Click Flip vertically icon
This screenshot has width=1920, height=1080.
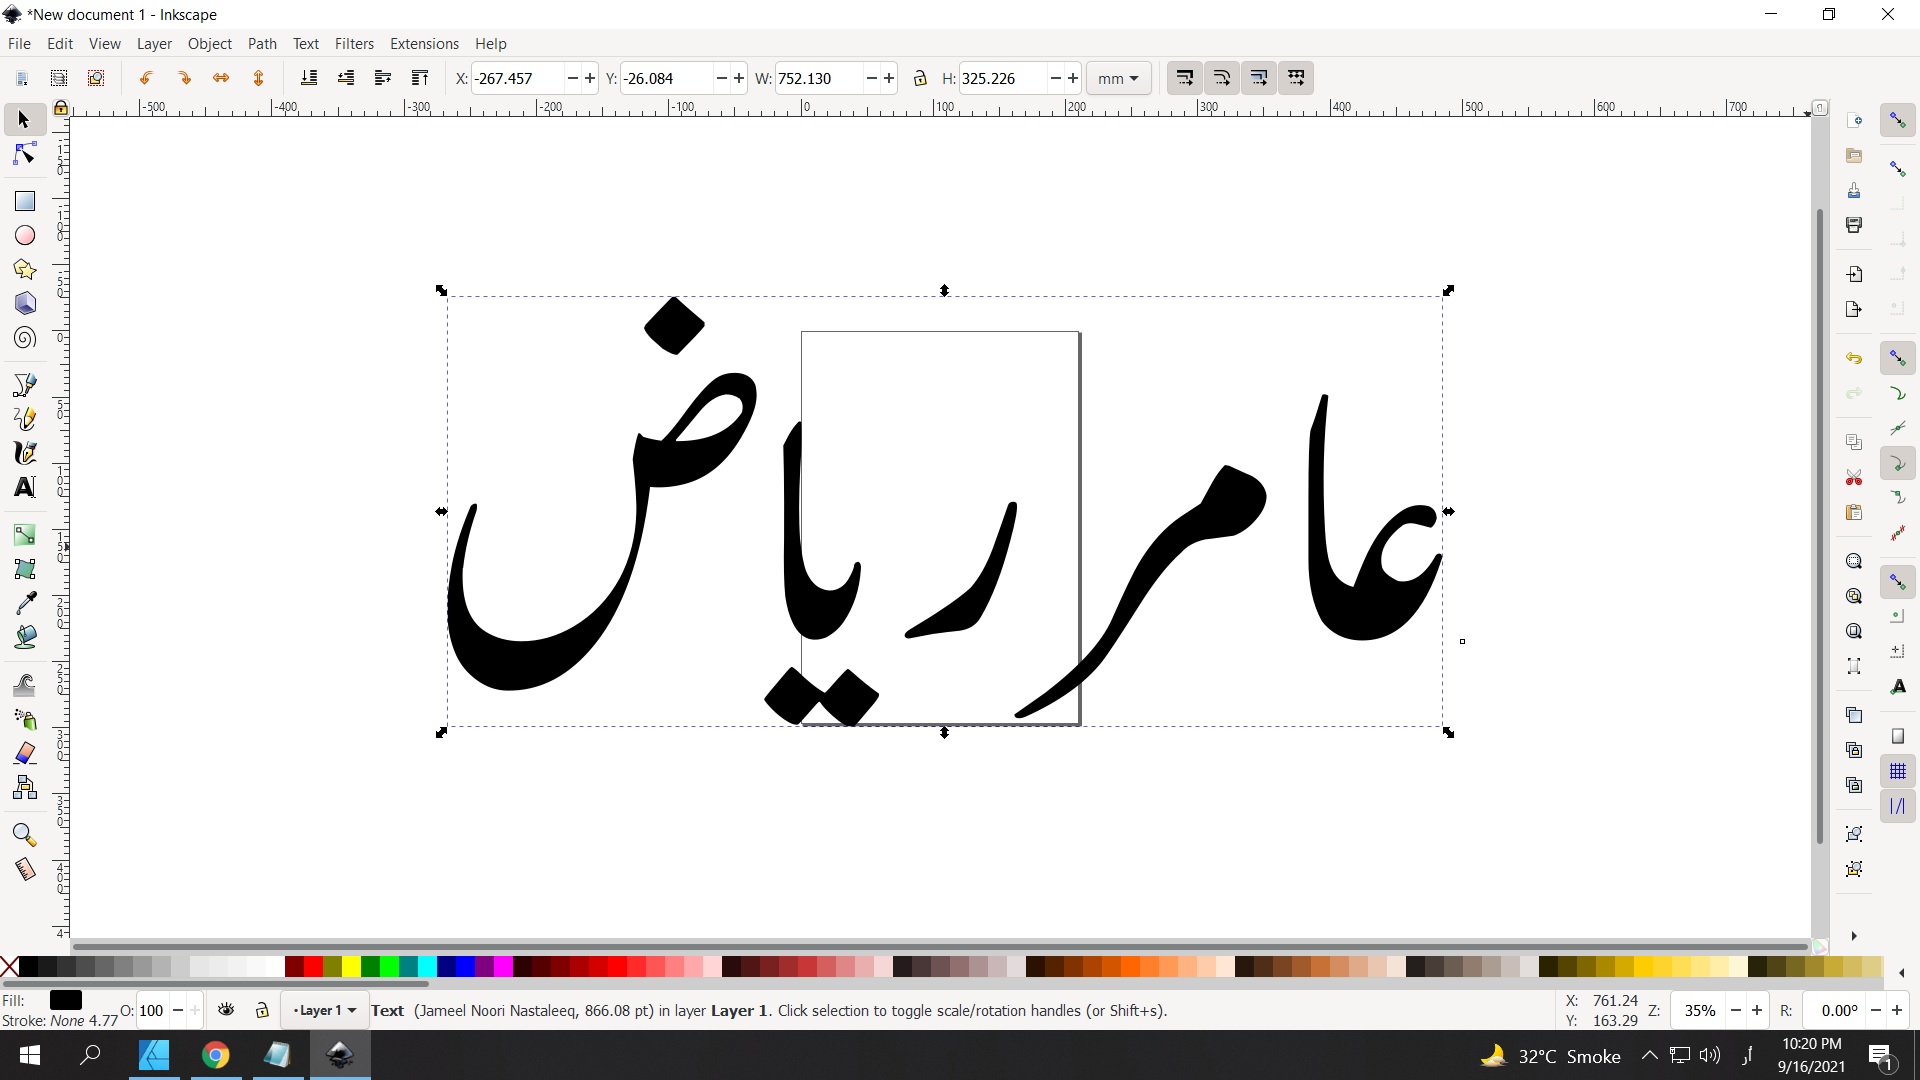pyautogui.click(x=258, y=78)
